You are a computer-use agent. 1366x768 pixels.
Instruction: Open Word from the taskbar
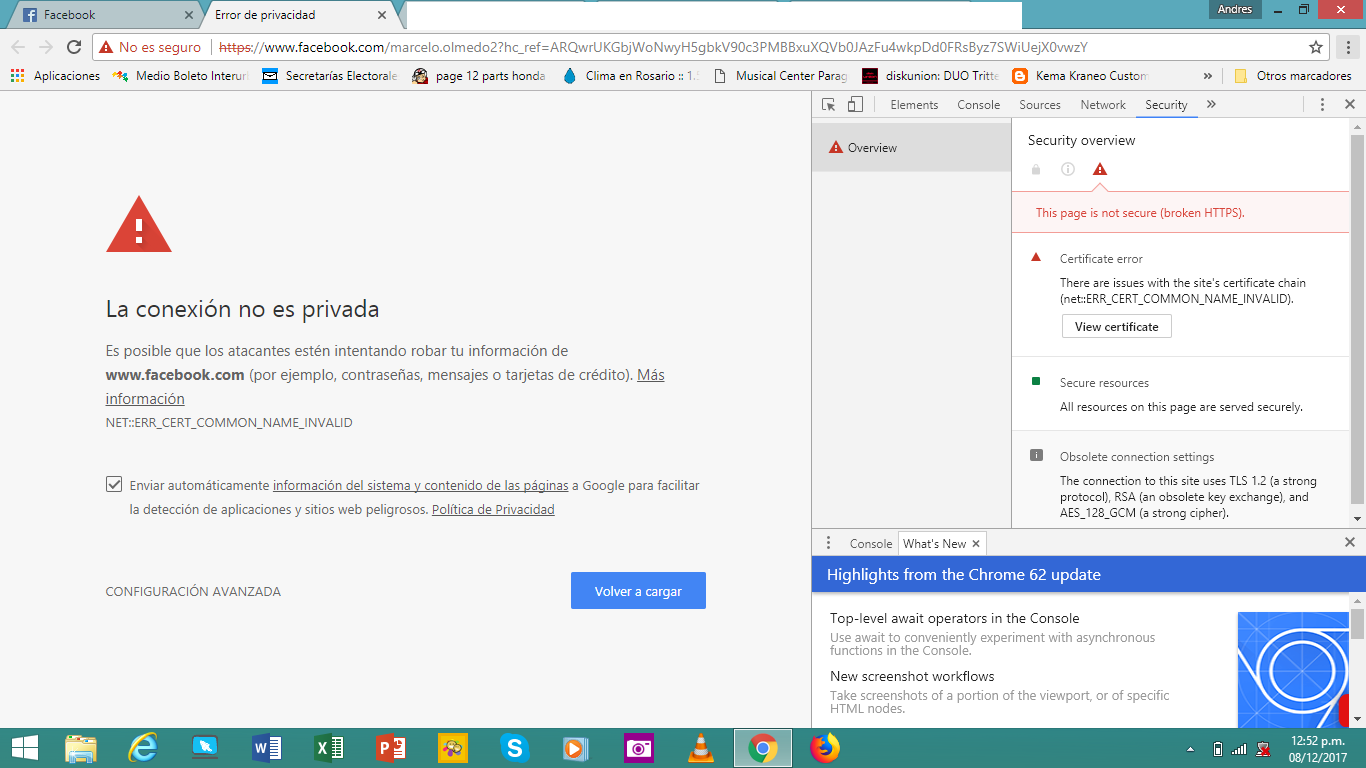point(266,748)
